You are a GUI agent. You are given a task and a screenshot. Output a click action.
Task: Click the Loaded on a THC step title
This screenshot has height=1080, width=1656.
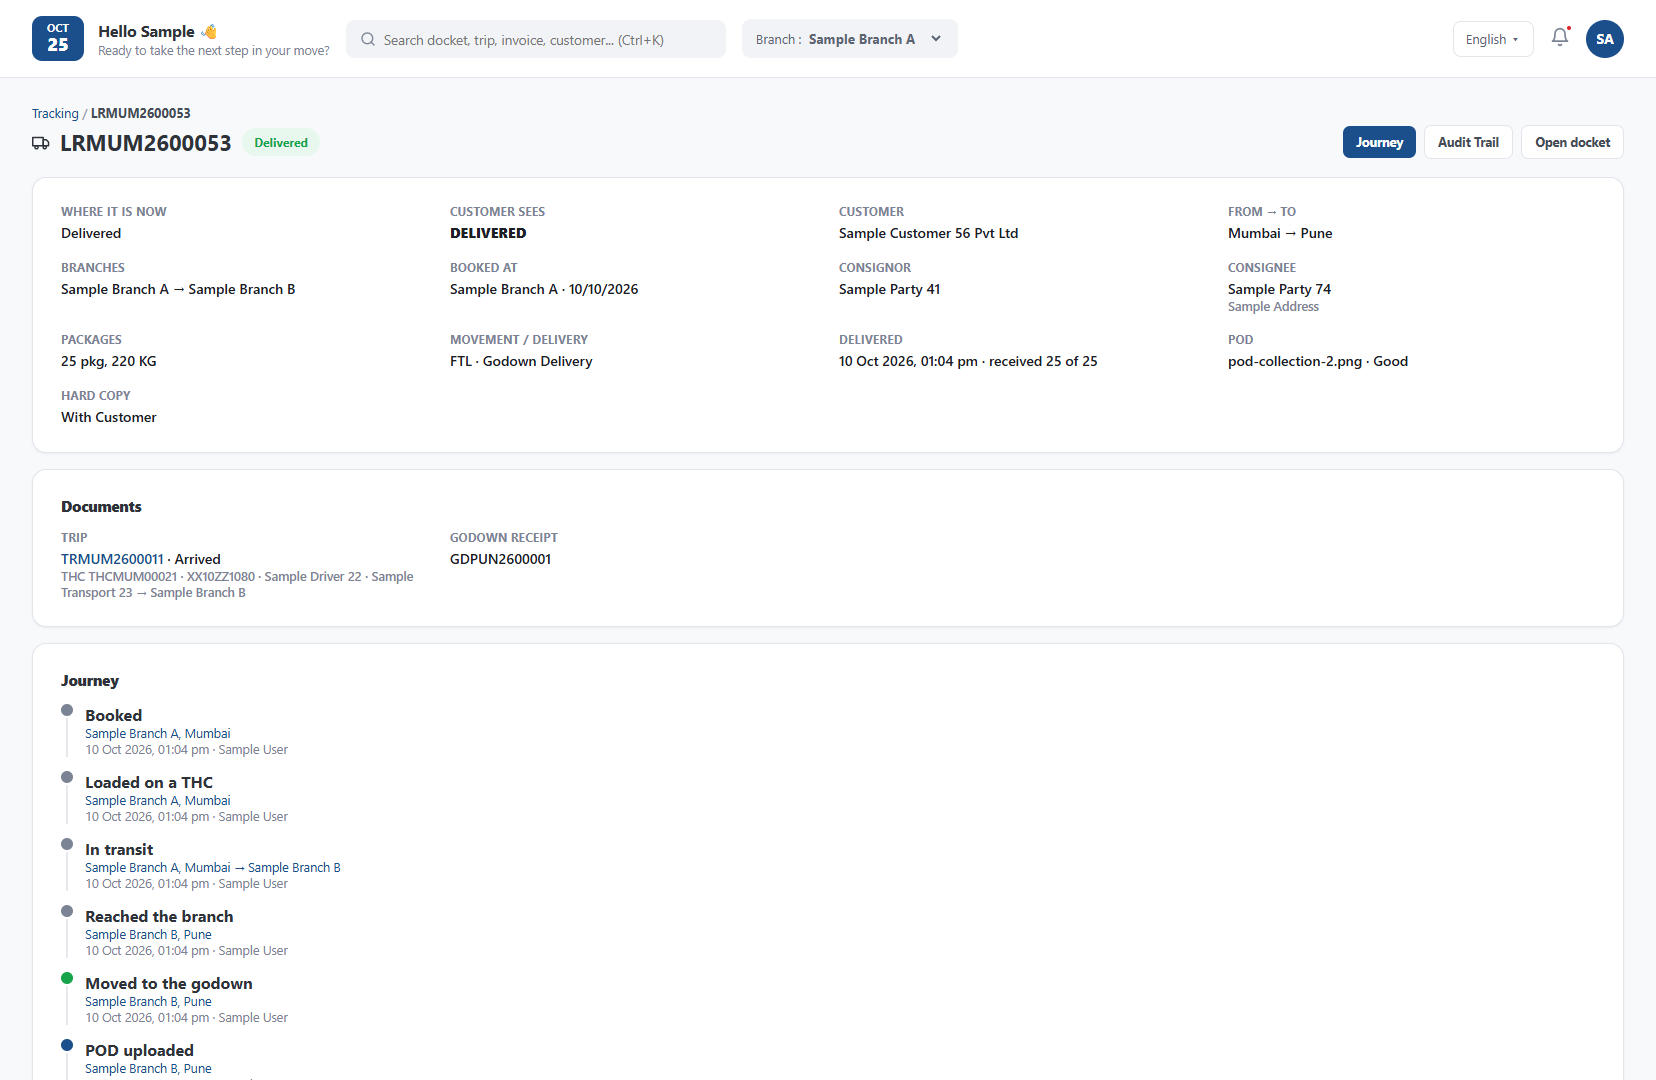[149, 782]
